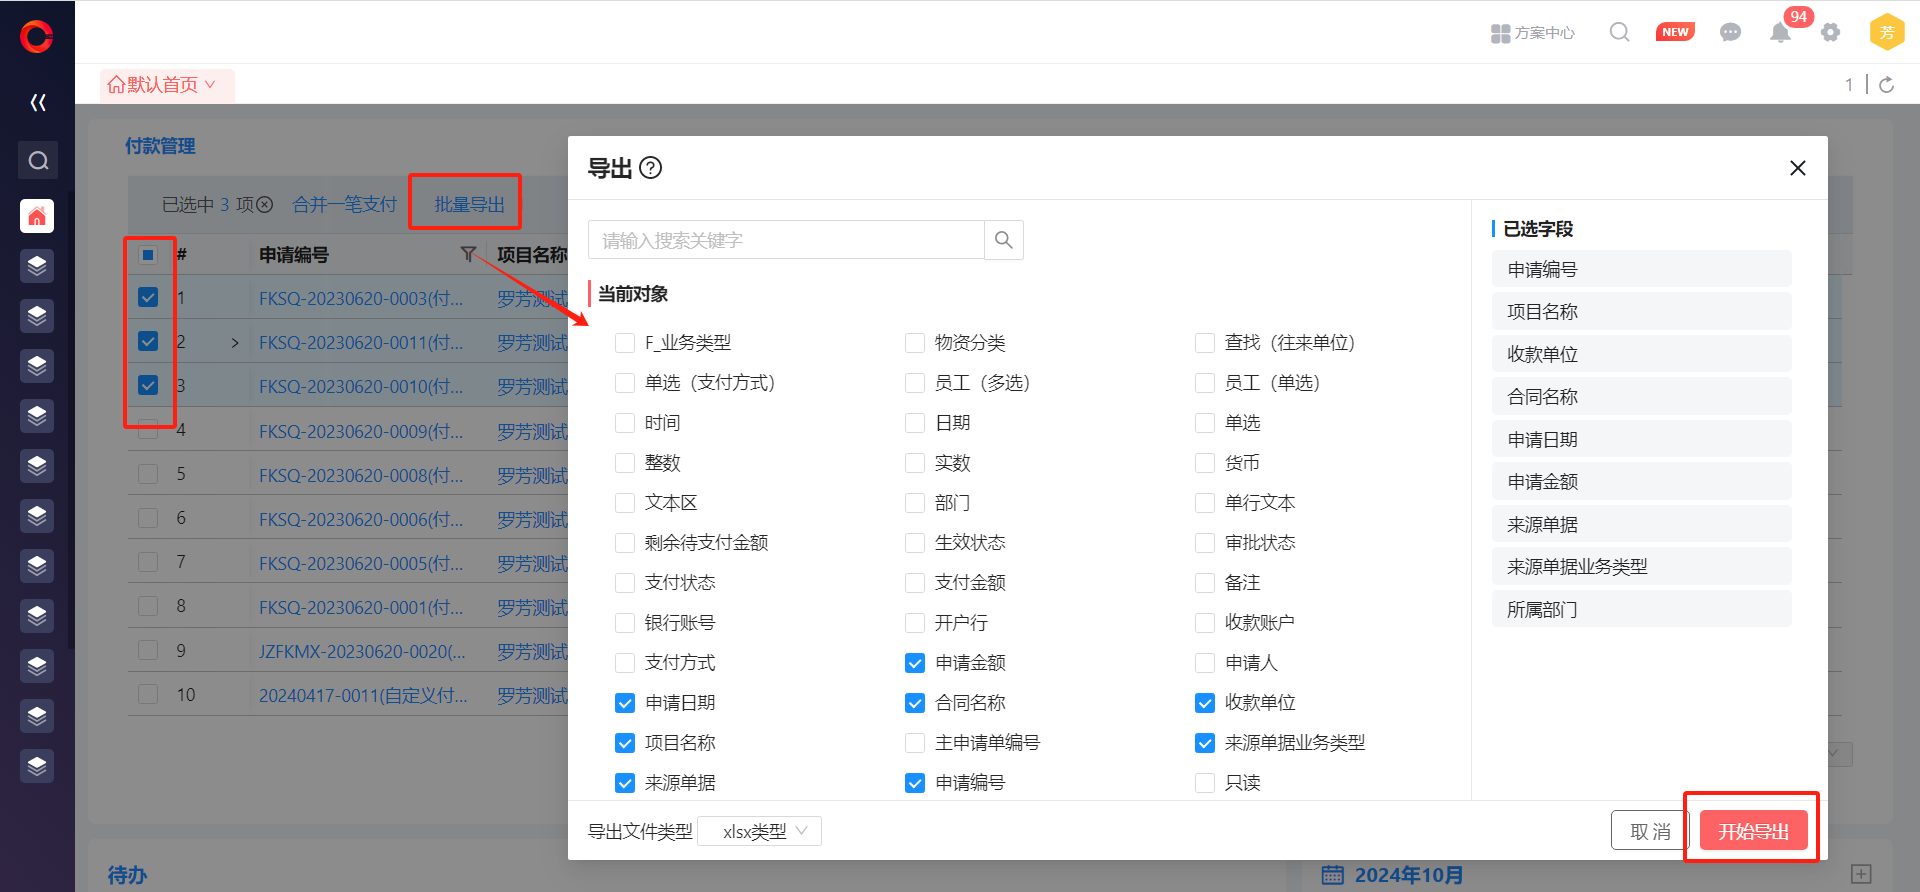
Task: Click the help question mark beside 导出
Action: [x=650, y=168]
